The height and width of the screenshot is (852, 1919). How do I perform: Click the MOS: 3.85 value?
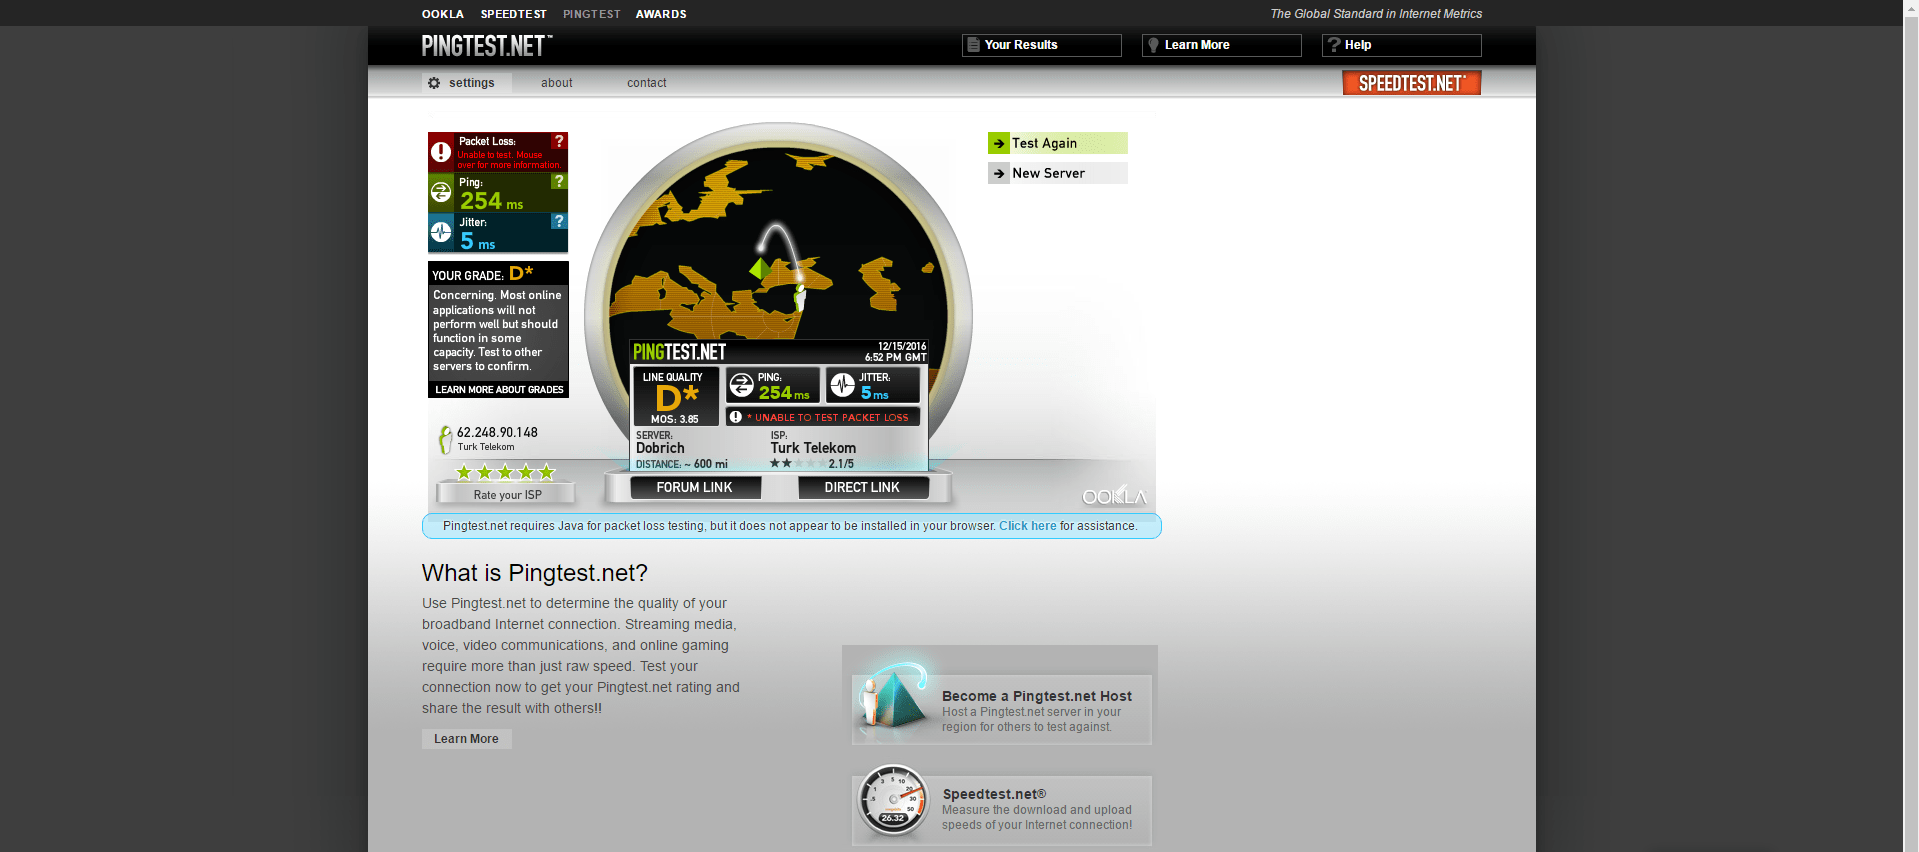(675, 419)
